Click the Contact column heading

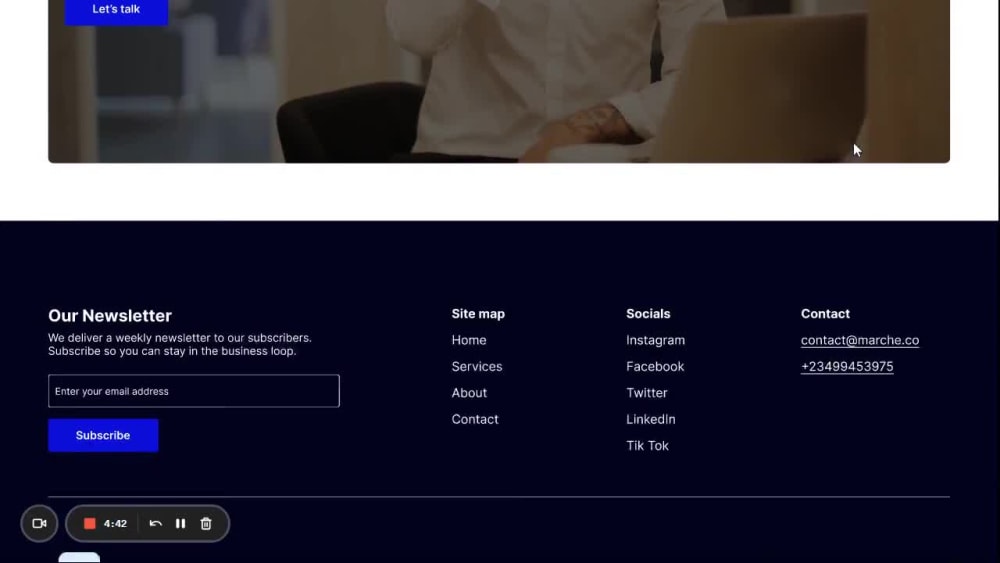(825, 314)
